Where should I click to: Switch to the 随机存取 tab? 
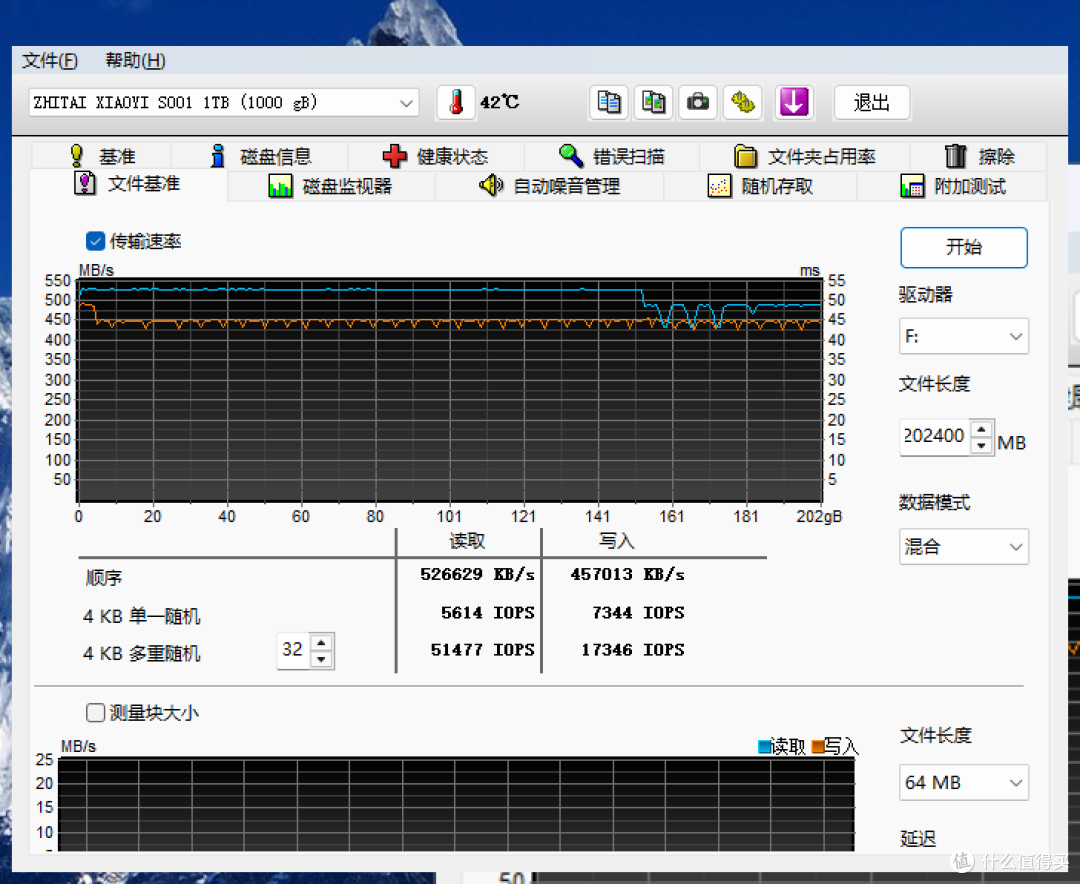760,186
